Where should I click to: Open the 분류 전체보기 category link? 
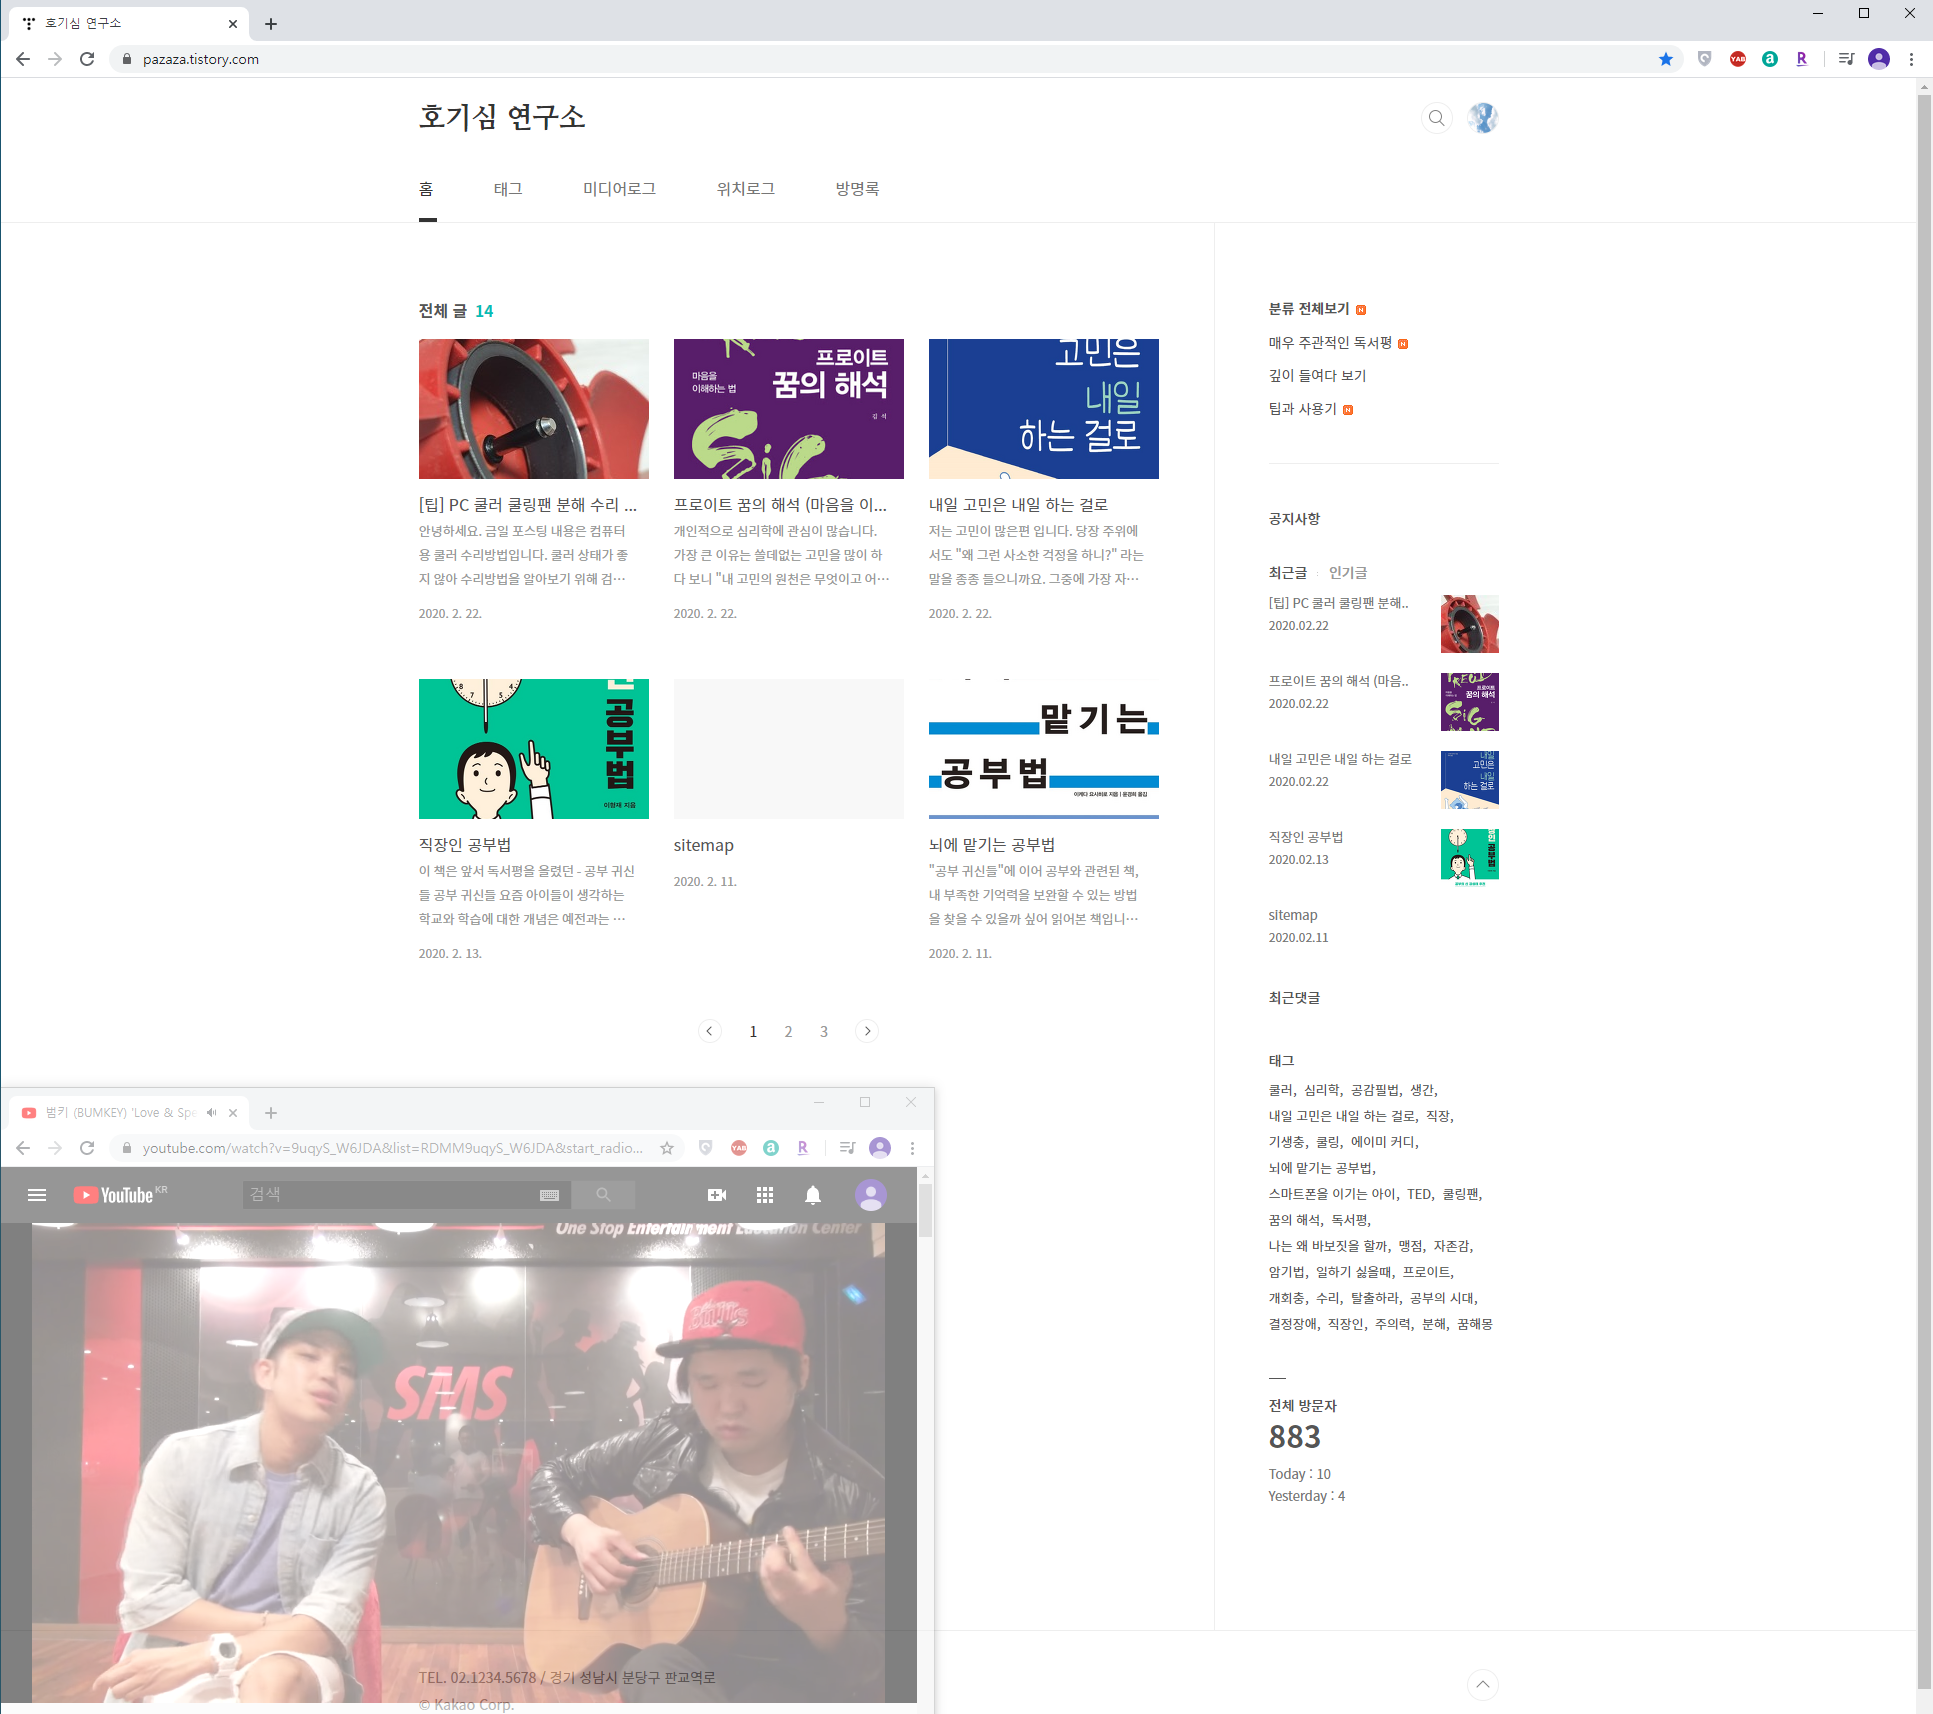(x=1309, y=309)
